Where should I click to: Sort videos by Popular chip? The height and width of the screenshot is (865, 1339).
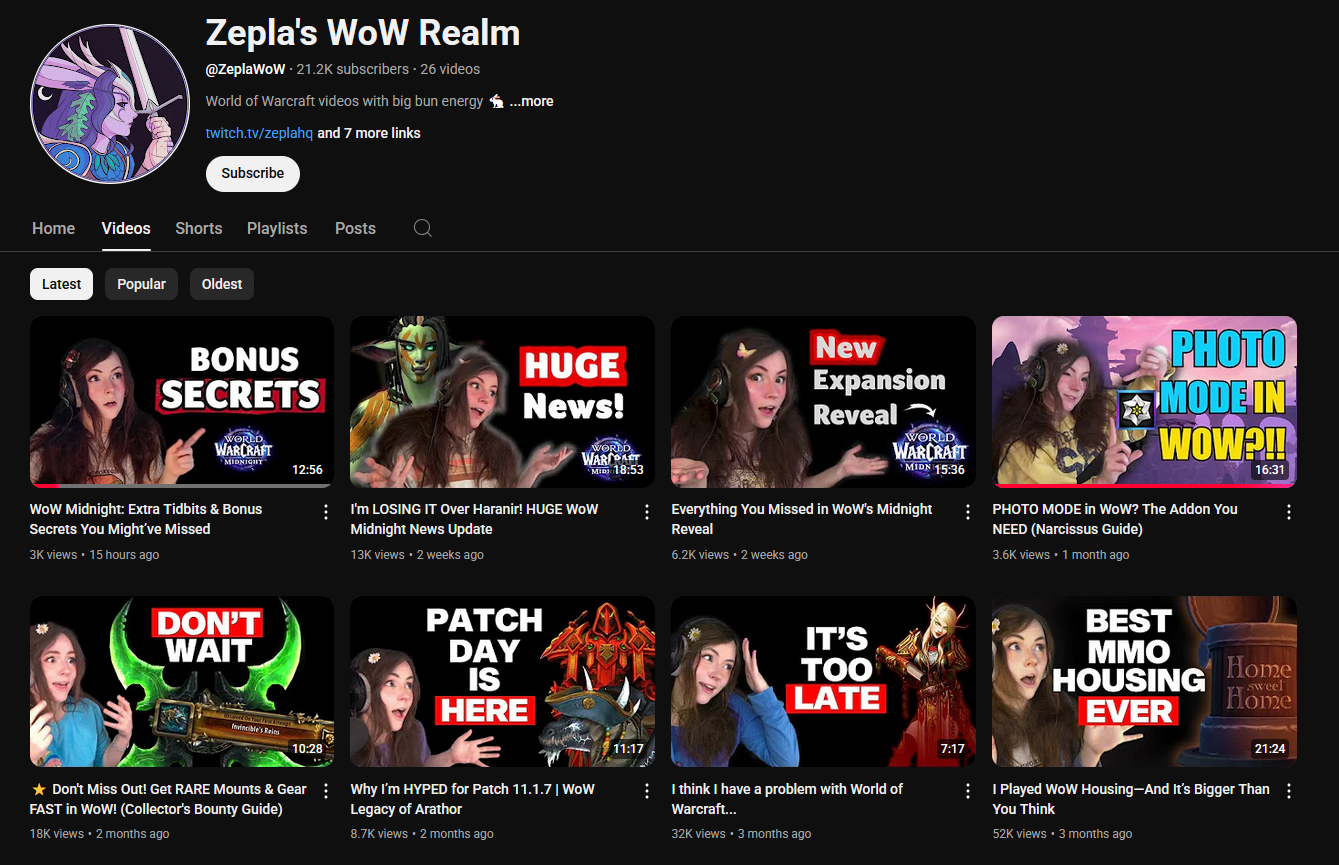point(141,284)
